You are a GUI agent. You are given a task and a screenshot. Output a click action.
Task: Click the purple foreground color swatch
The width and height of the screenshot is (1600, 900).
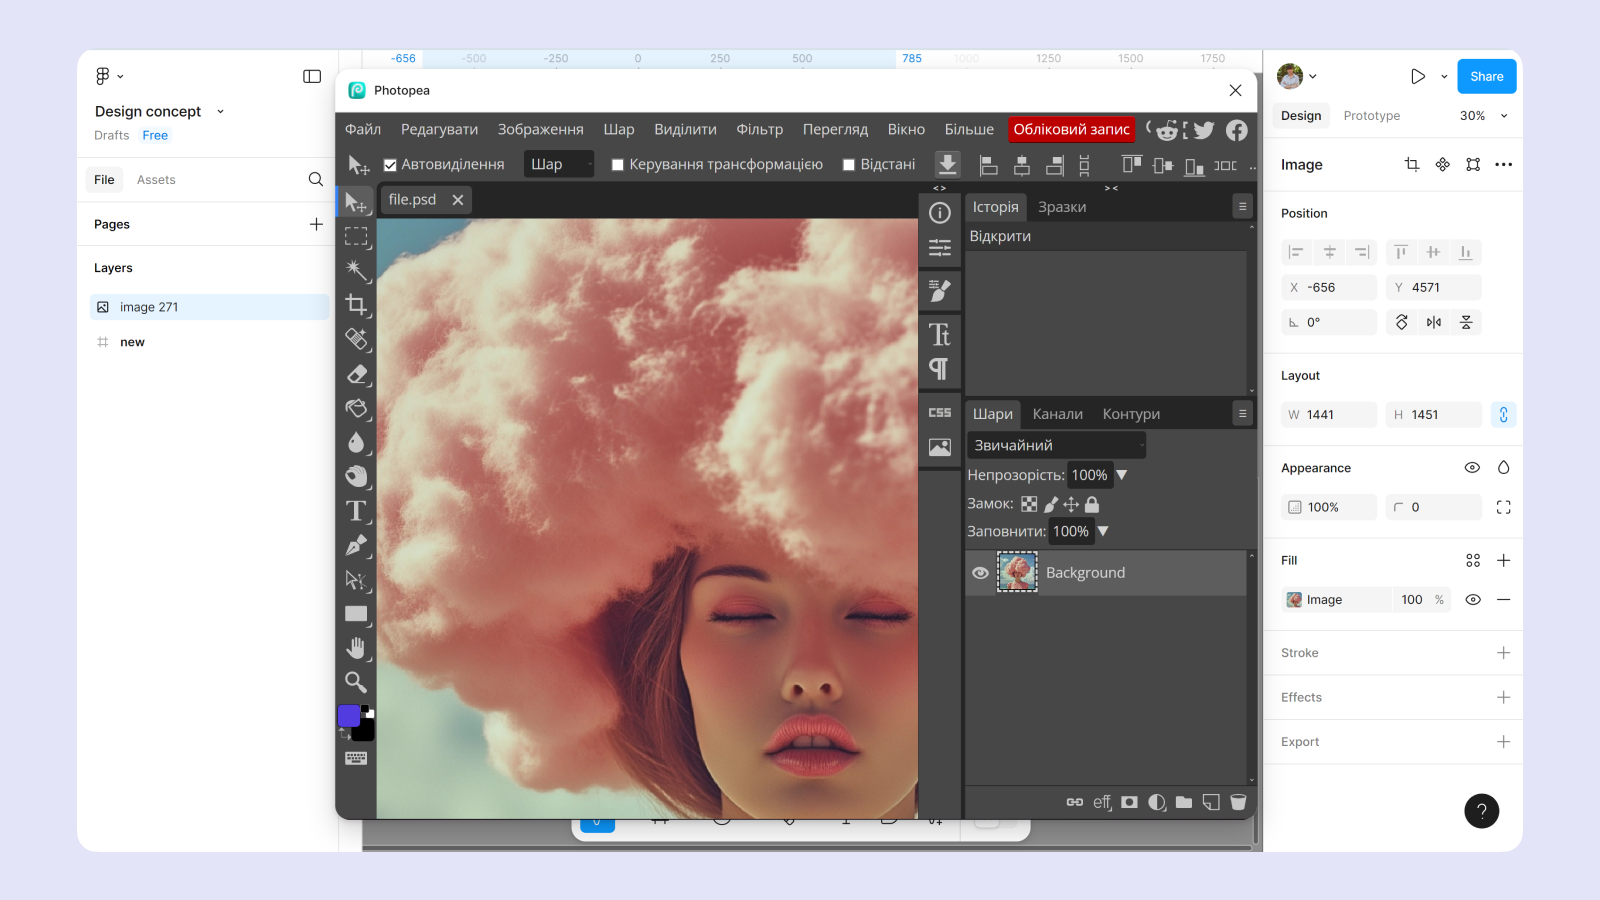coord(349,715)
